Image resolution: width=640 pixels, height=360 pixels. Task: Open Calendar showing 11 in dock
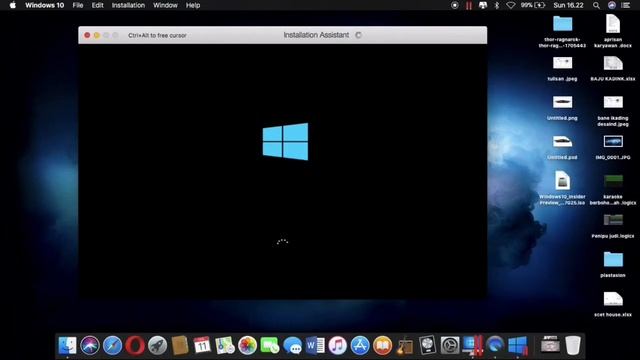click(202, 345)
